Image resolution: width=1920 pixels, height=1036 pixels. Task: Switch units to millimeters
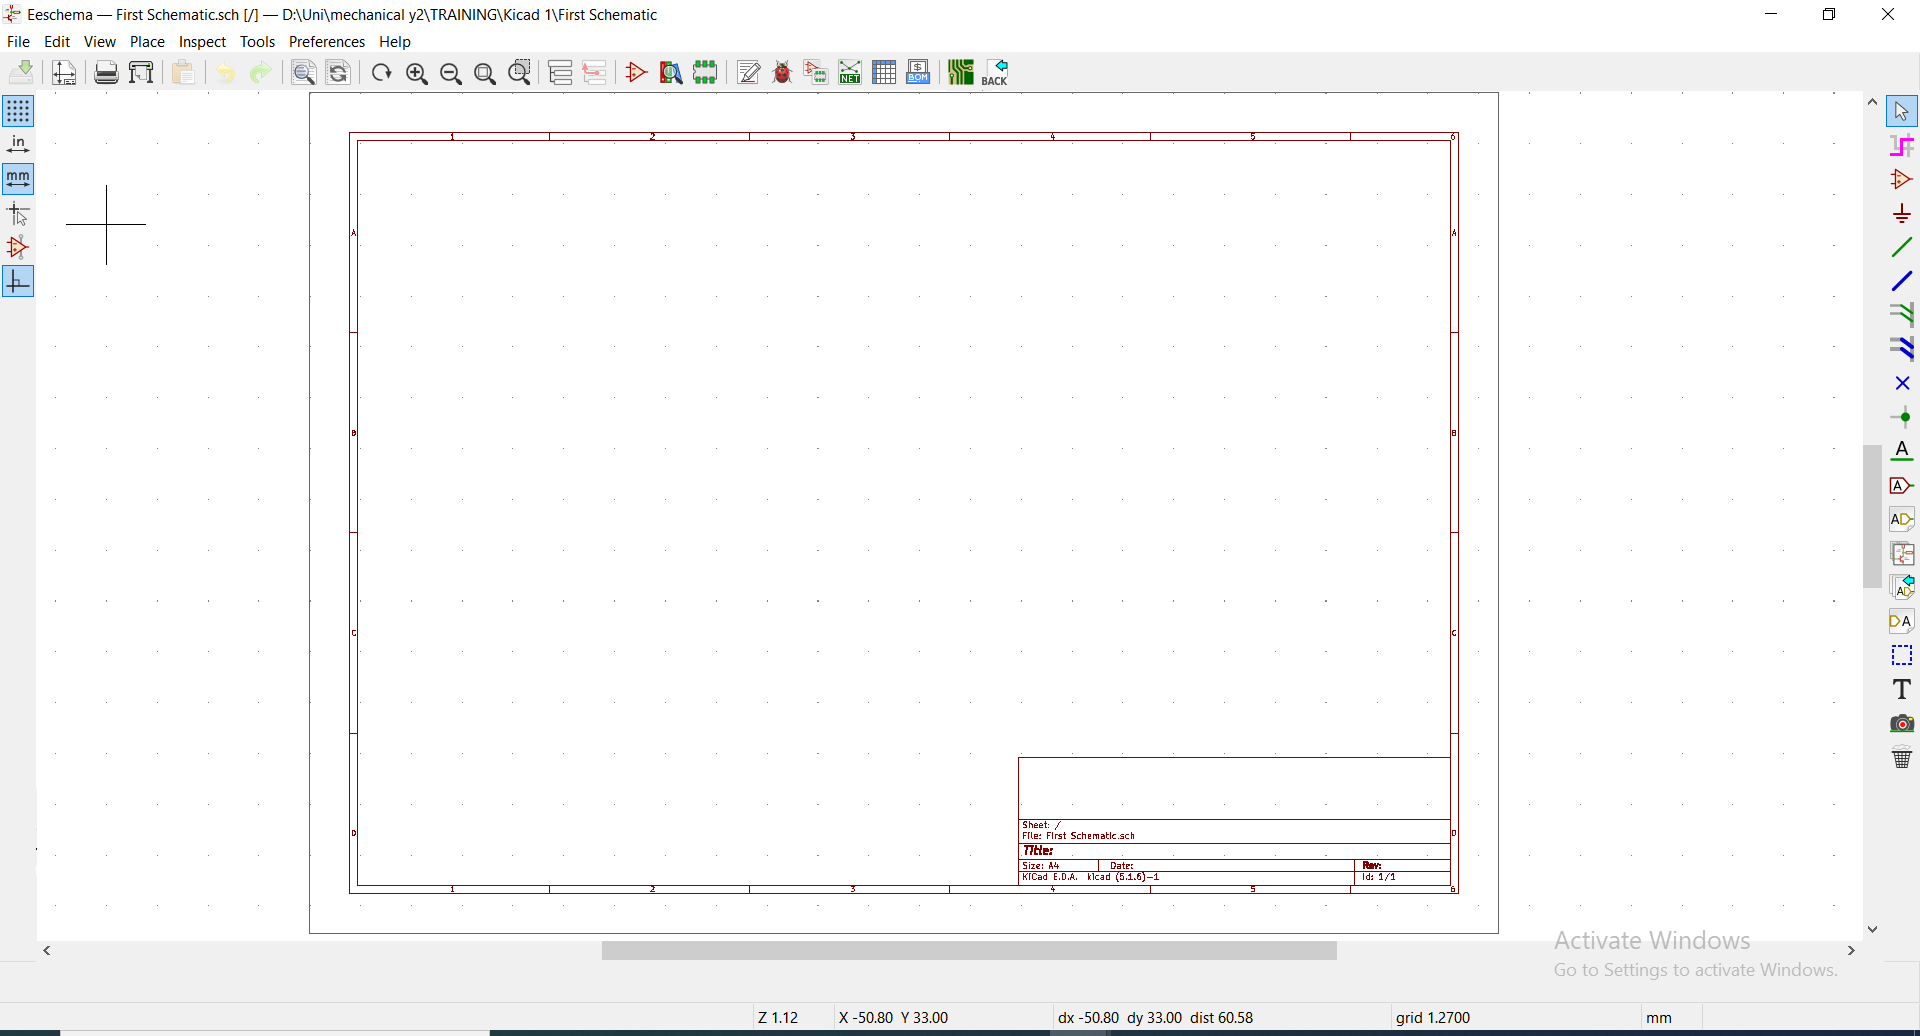coord(18,179)
